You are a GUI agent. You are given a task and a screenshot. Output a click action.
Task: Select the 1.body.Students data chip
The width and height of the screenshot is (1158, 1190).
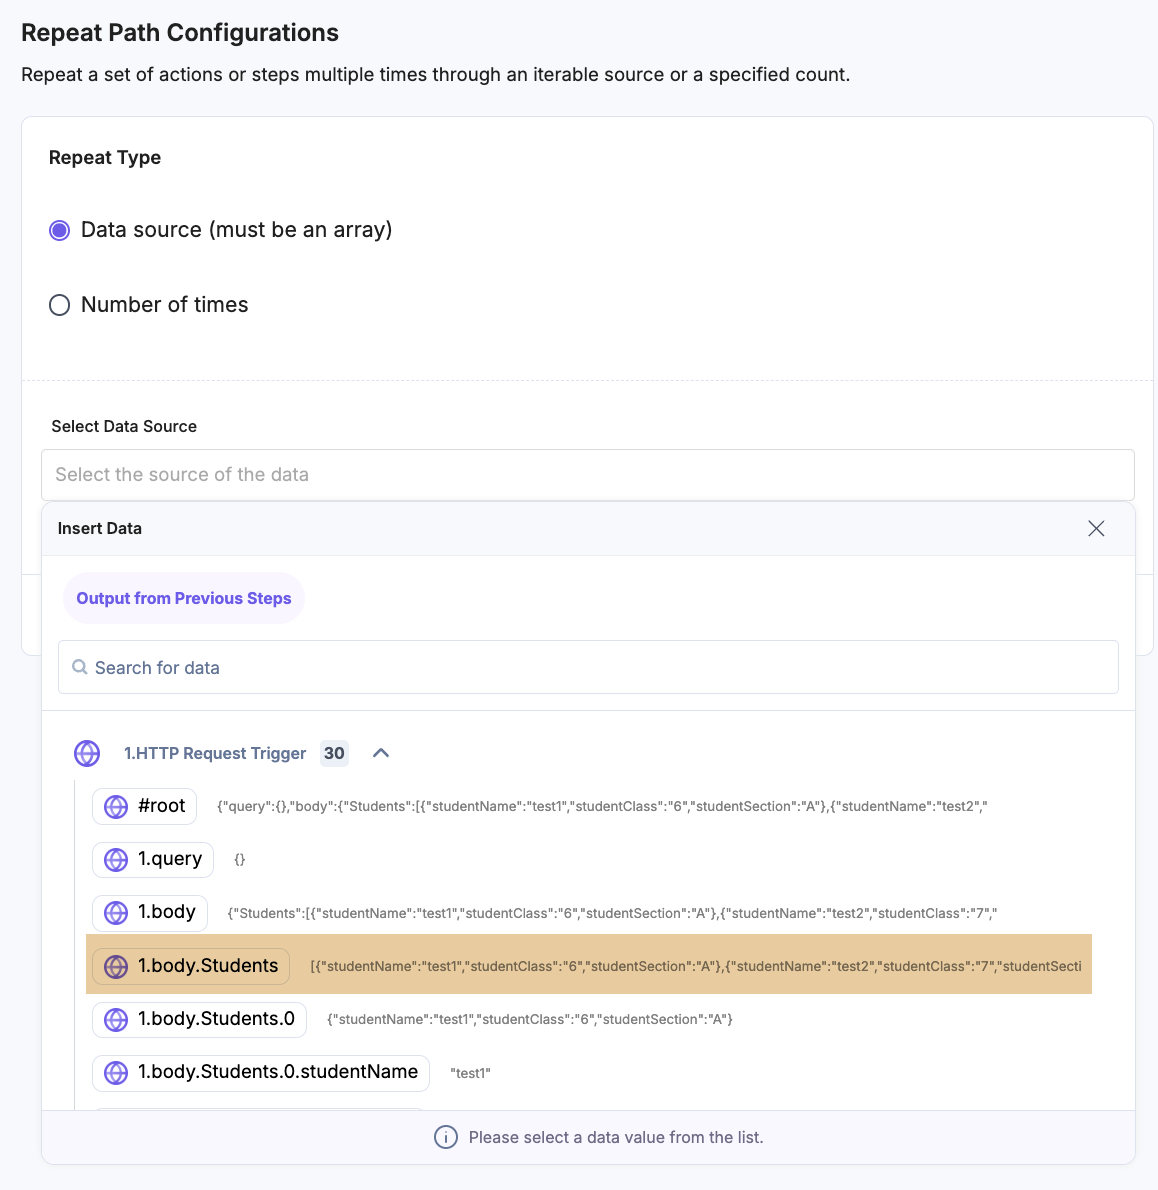[x=190, y=966]
